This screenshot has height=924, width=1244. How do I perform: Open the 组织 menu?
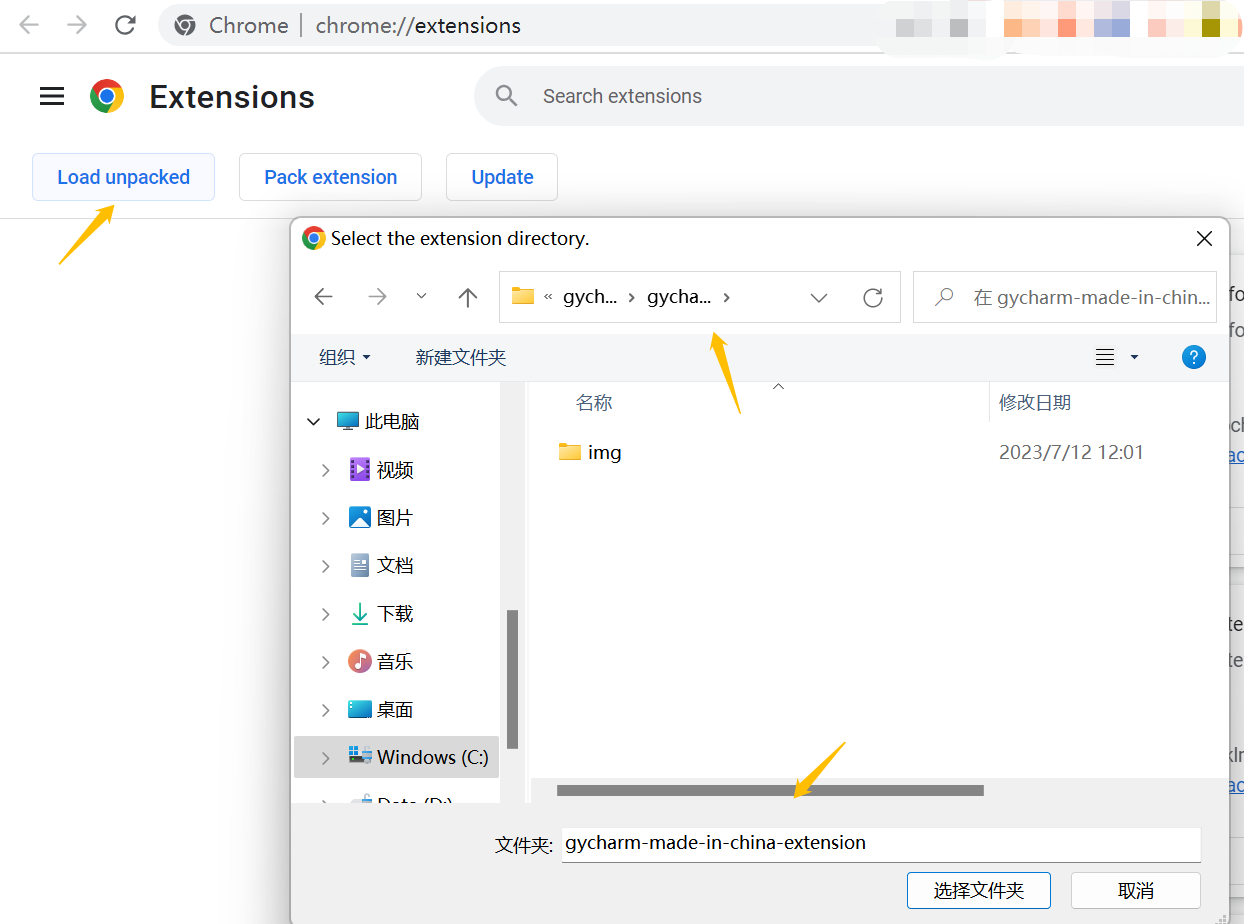[x=345, y=357]
